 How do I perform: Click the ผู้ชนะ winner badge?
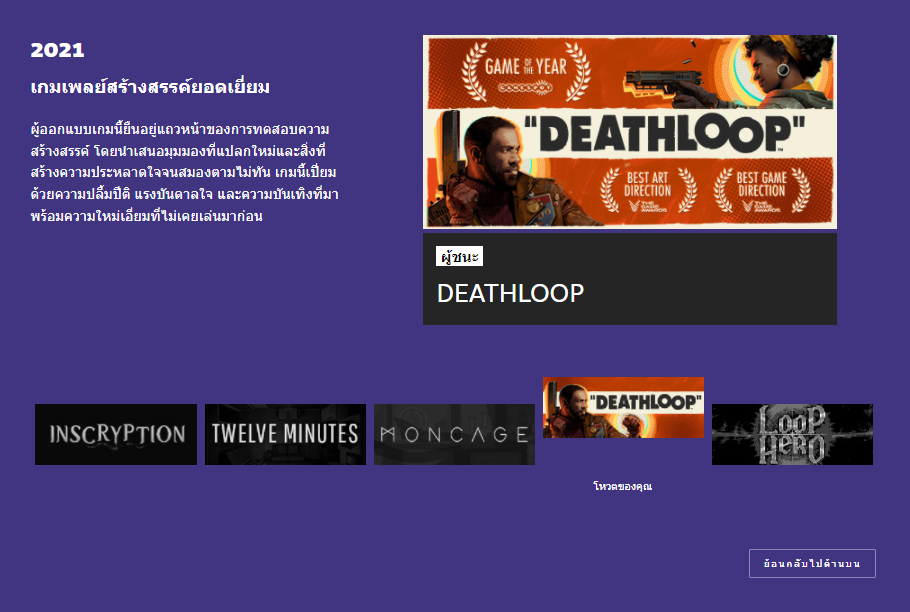(460, 256)
